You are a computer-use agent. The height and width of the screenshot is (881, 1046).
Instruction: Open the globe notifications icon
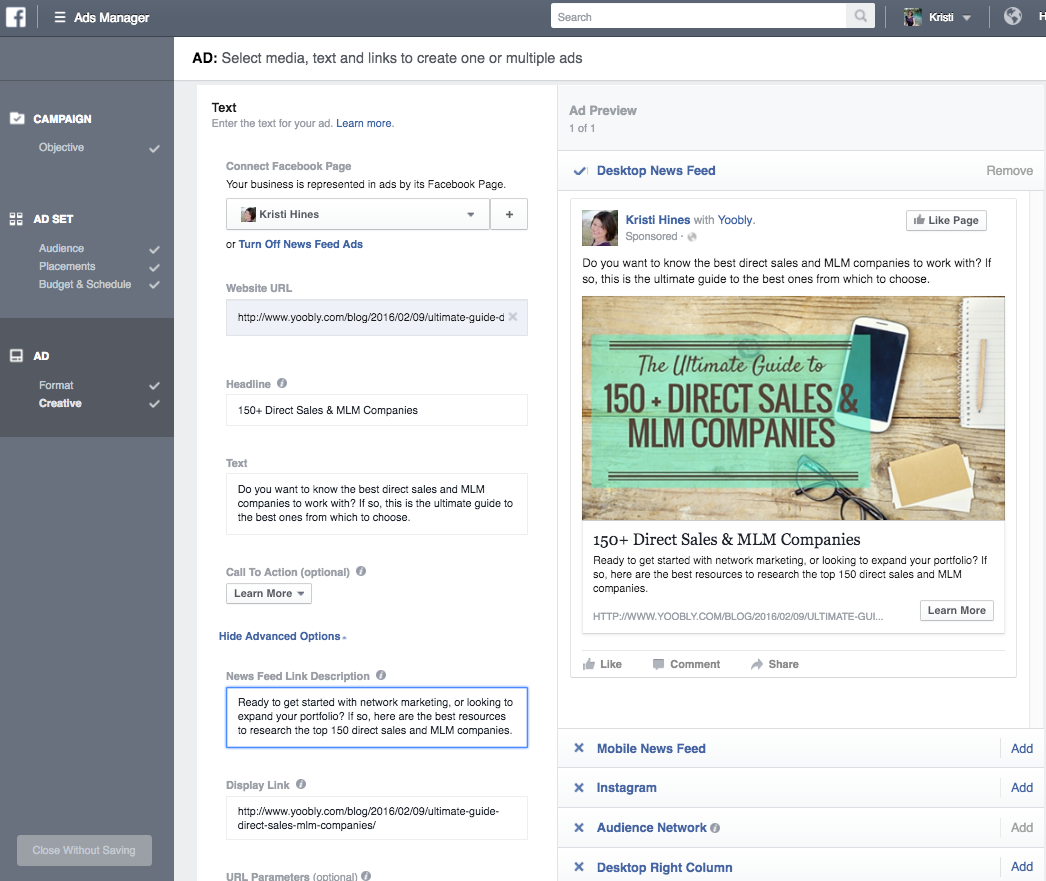pyautogui.click(x=1013, y=16)
